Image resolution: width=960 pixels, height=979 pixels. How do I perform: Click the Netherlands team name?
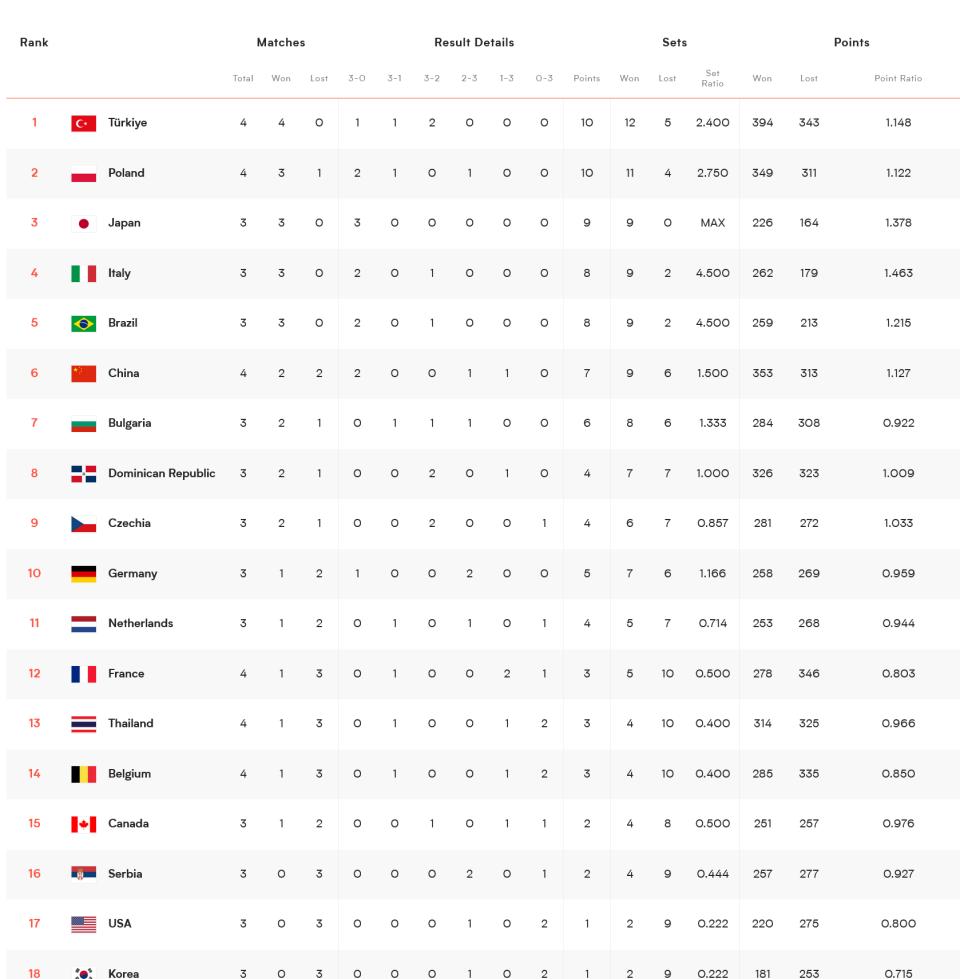pyautogui.click(x=140, y=623)
